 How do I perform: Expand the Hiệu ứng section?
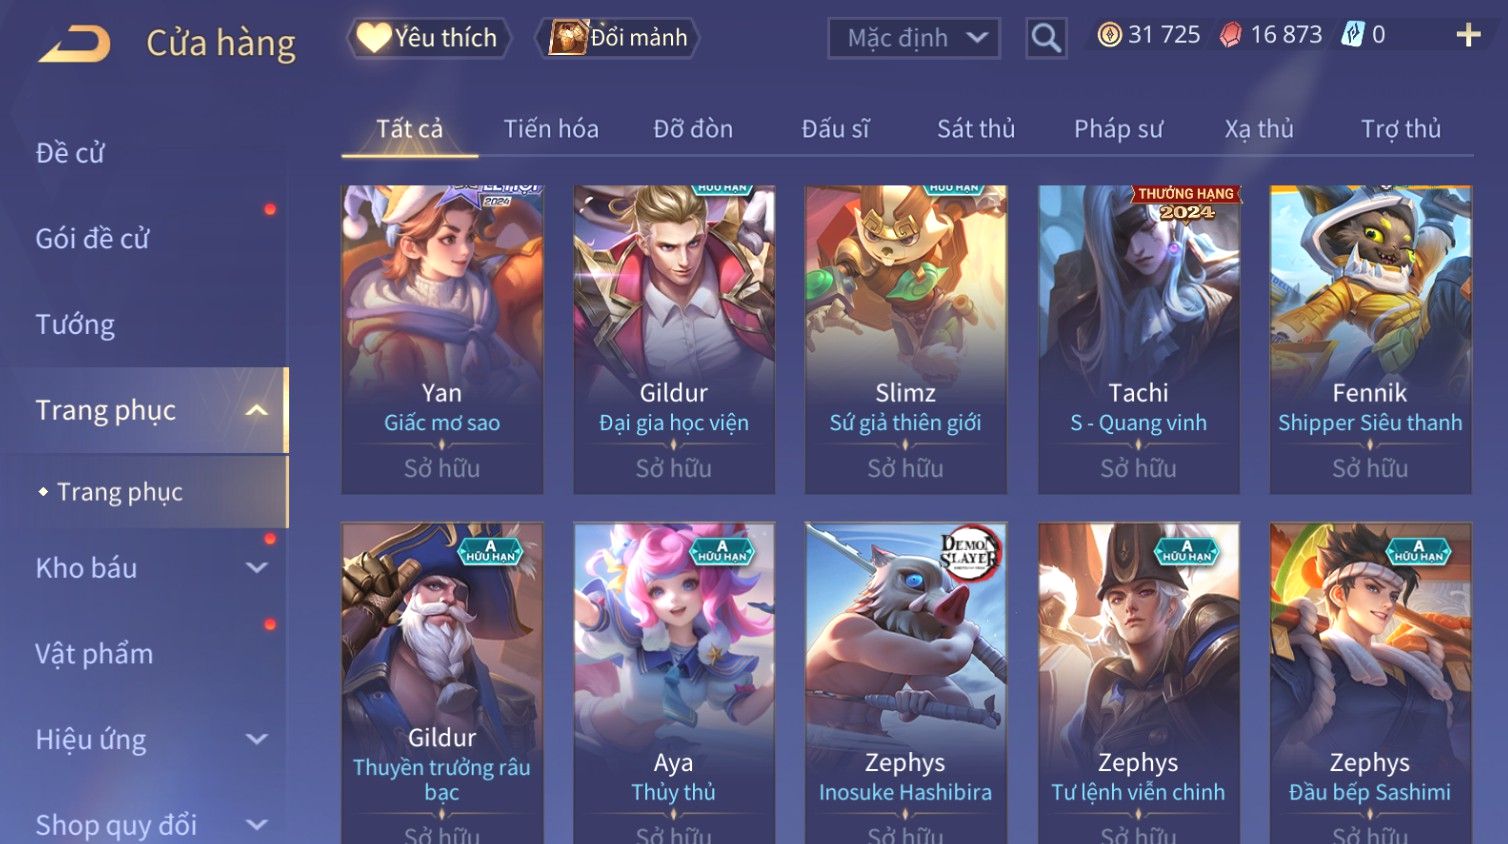click(257, 739)
